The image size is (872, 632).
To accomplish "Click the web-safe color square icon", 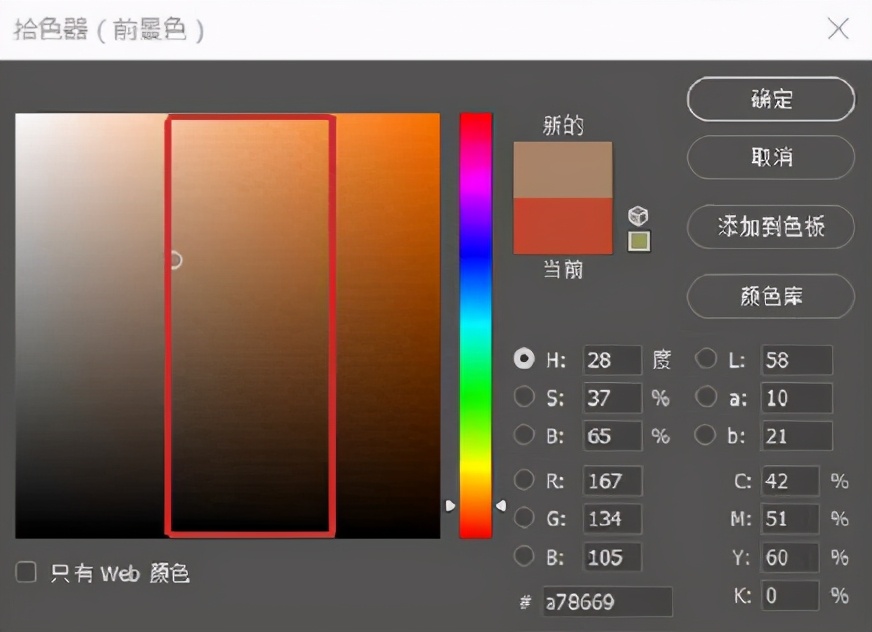I will point(638,241).
